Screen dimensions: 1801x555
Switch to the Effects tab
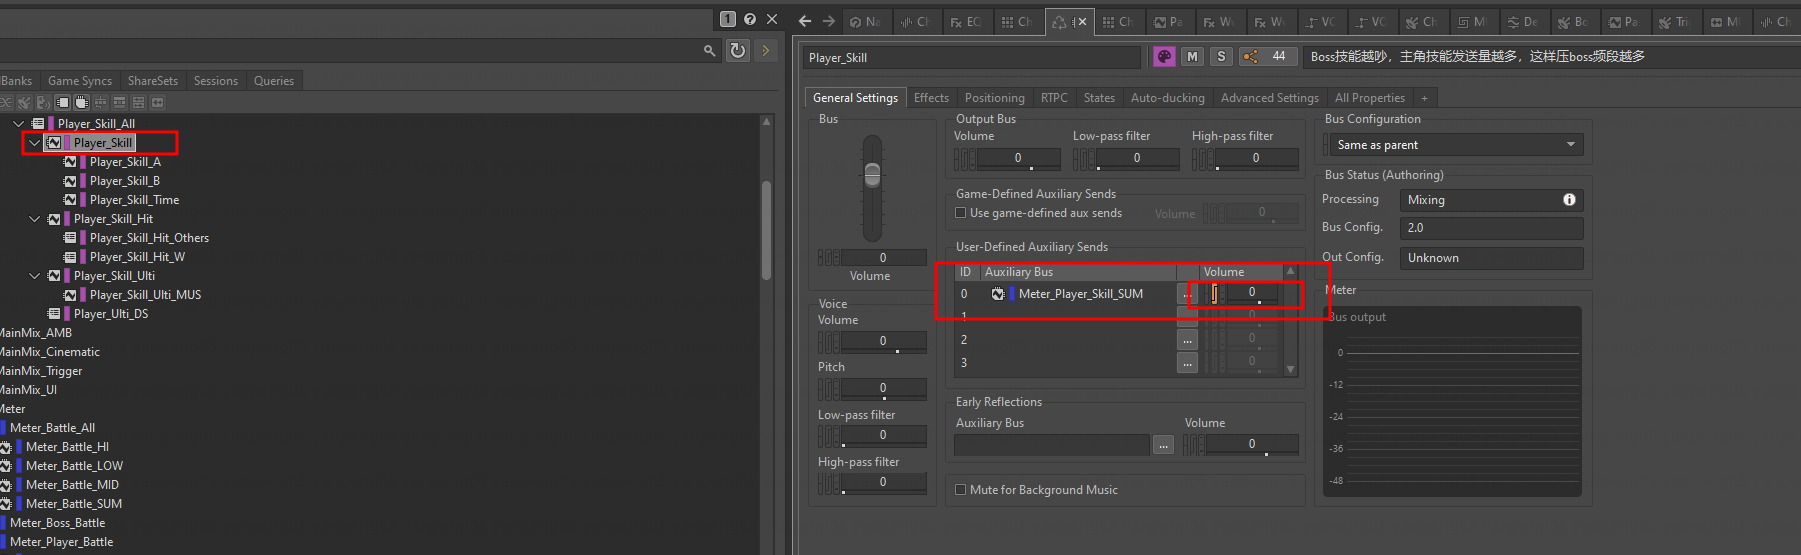coord(931,98)
